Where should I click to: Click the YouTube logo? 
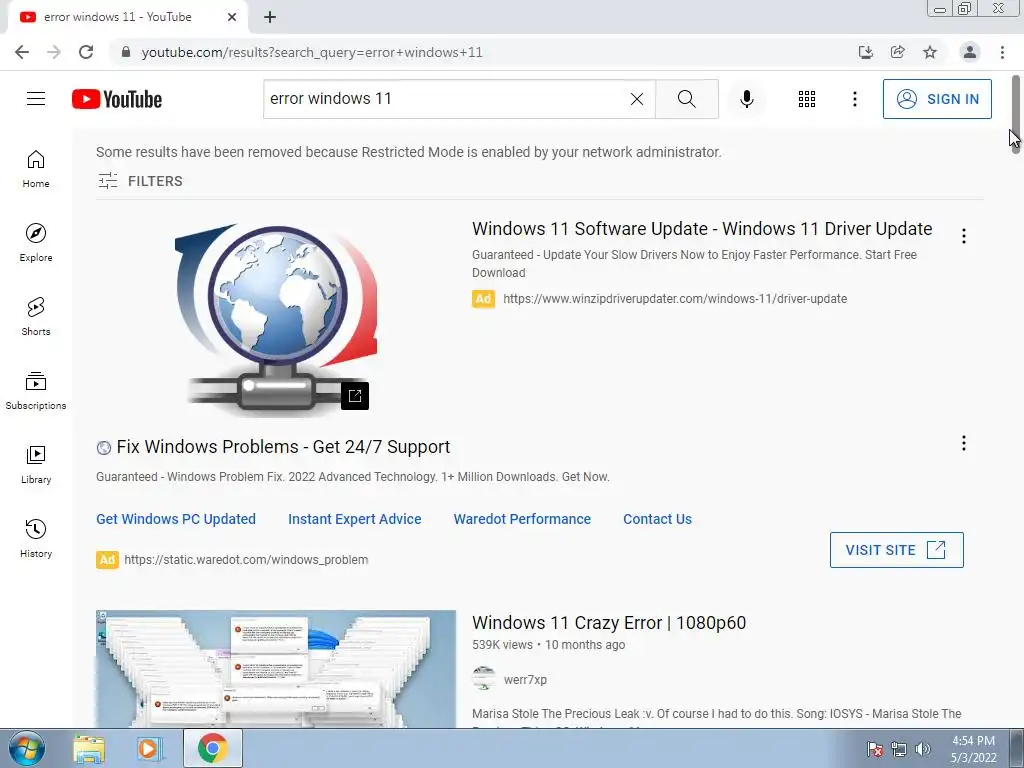click(x=117, y=99)
